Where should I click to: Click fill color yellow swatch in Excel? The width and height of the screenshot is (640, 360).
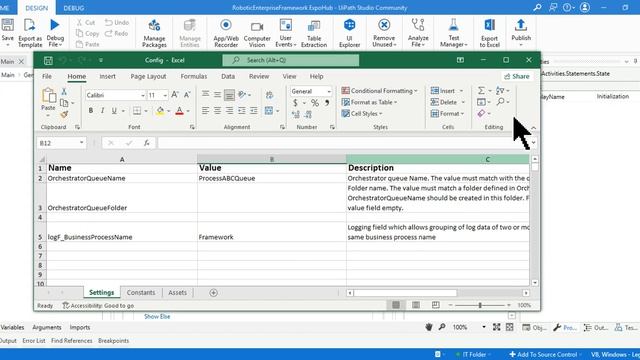click(160, 111)
